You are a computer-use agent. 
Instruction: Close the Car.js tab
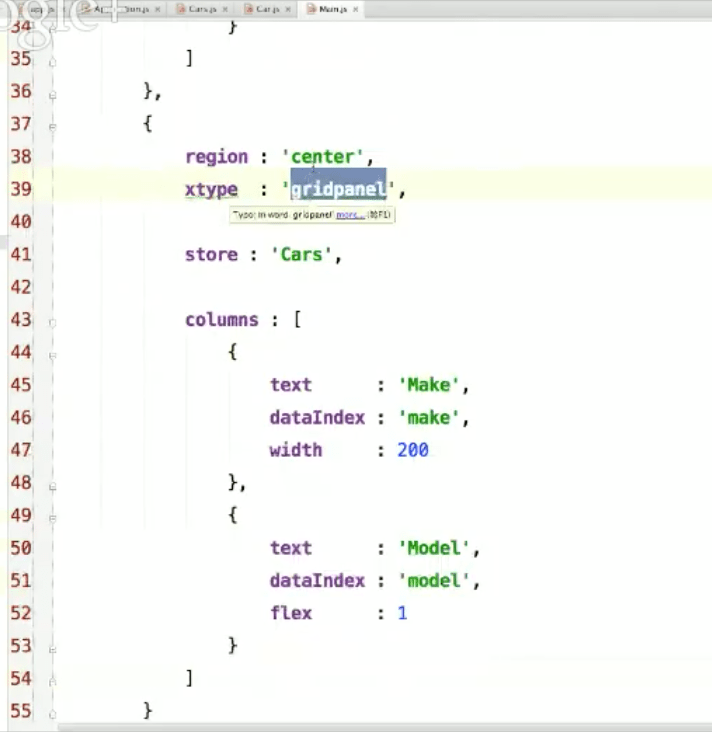point(288,9)
